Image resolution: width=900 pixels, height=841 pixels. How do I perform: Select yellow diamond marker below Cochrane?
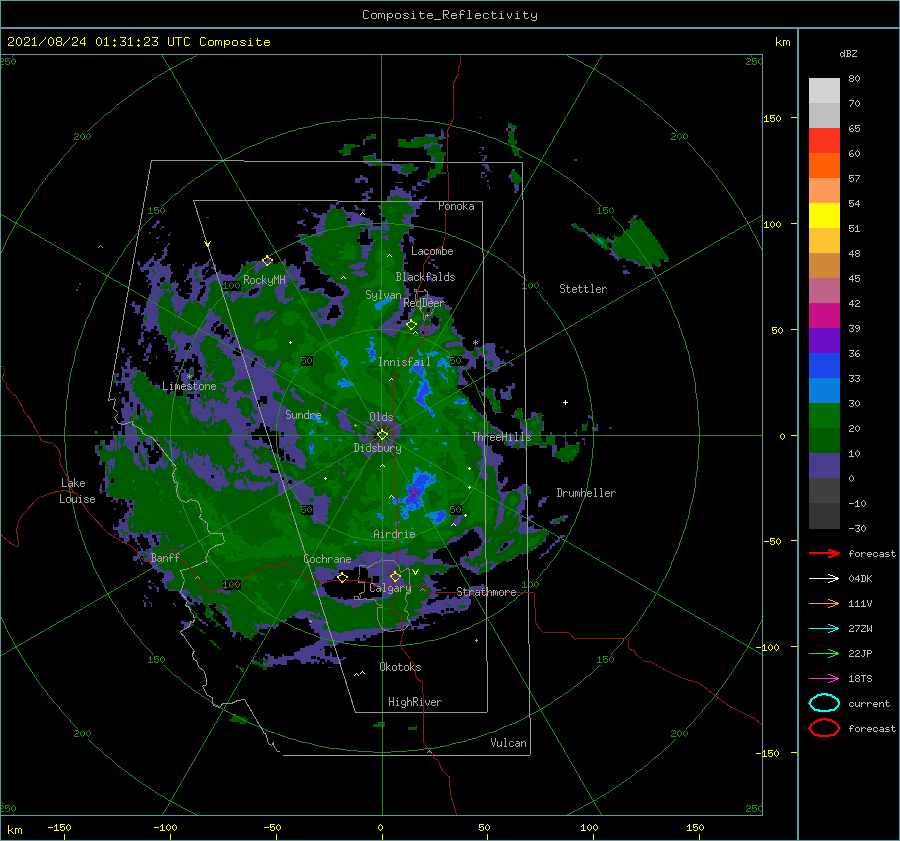342,578
